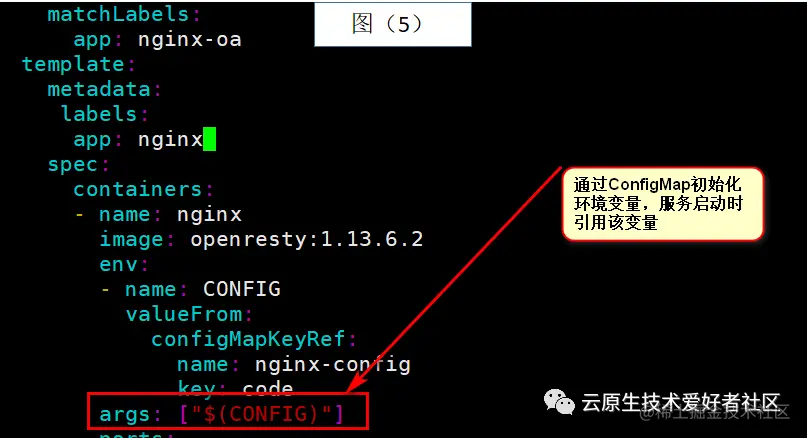The image size is (807, 438).
Task: Click the WeChat logo icon in watermark
Action: tap(559, 402)
